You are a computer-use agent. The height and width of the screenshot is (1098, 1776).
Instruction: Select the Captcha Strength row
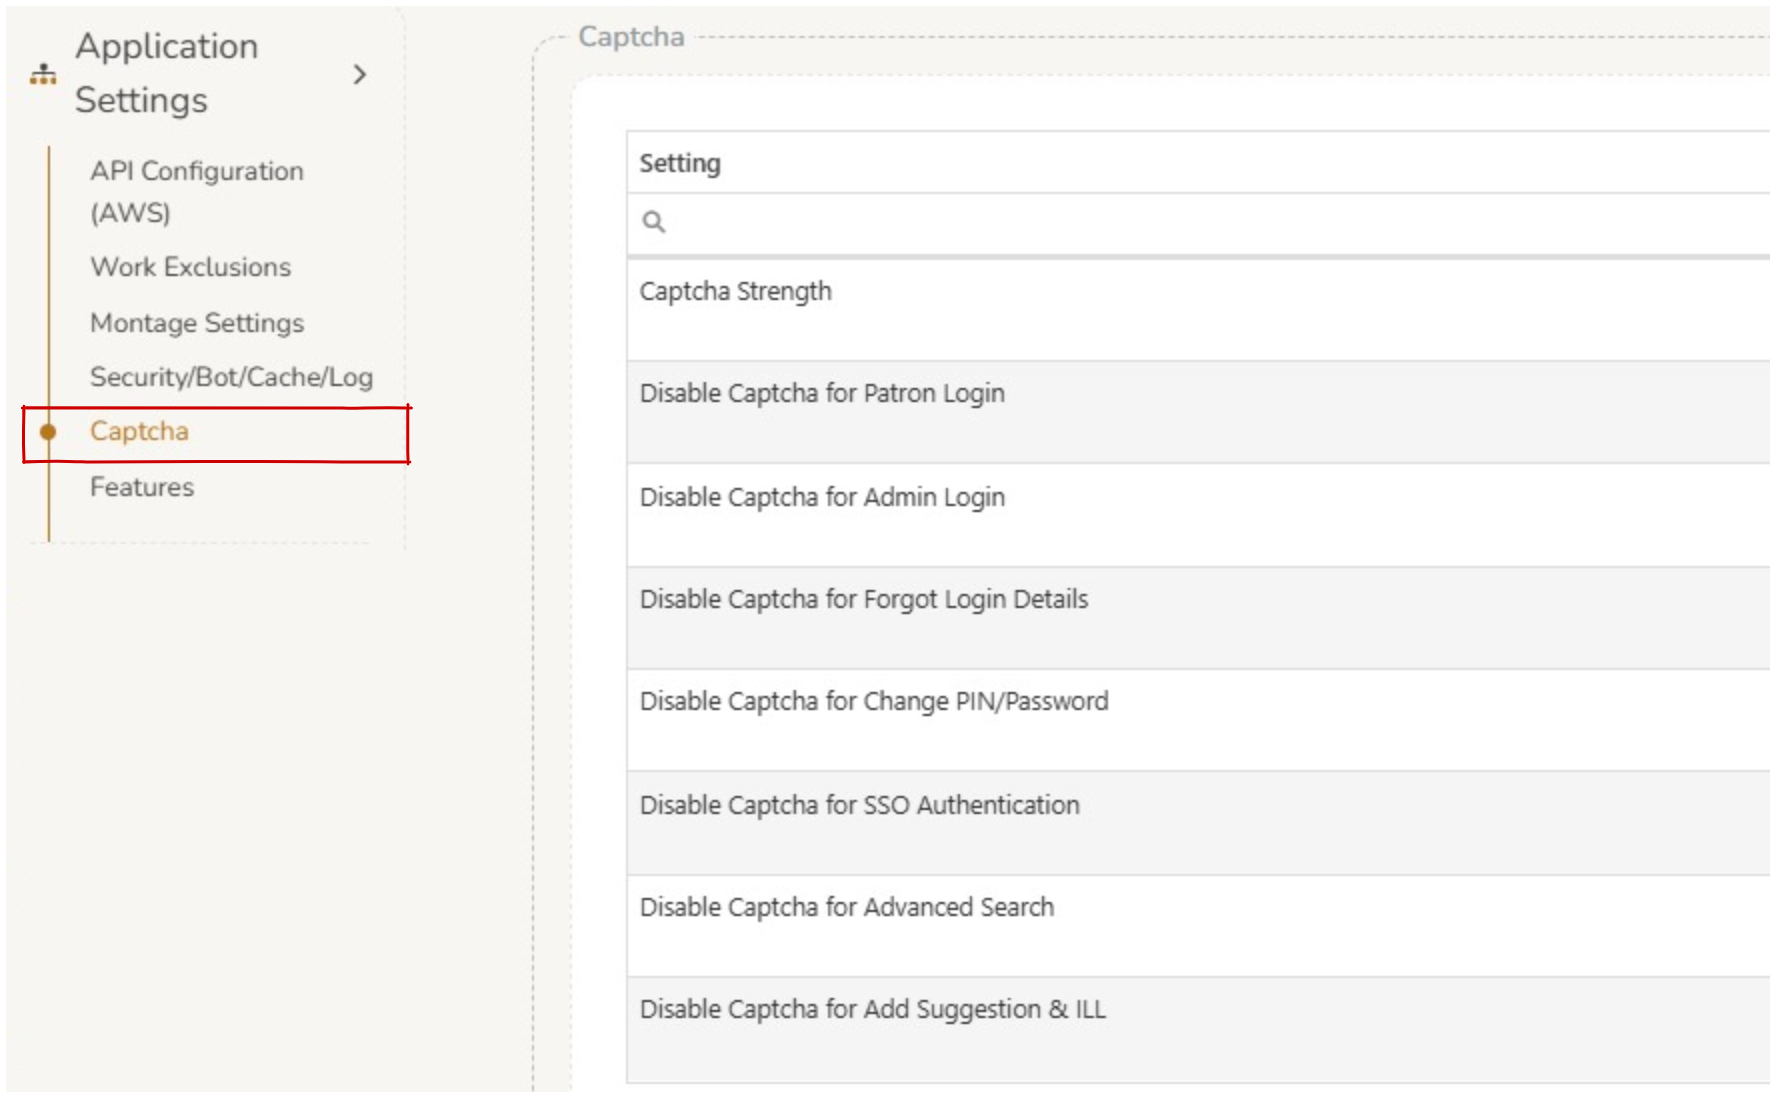click(x=735, y=292)
